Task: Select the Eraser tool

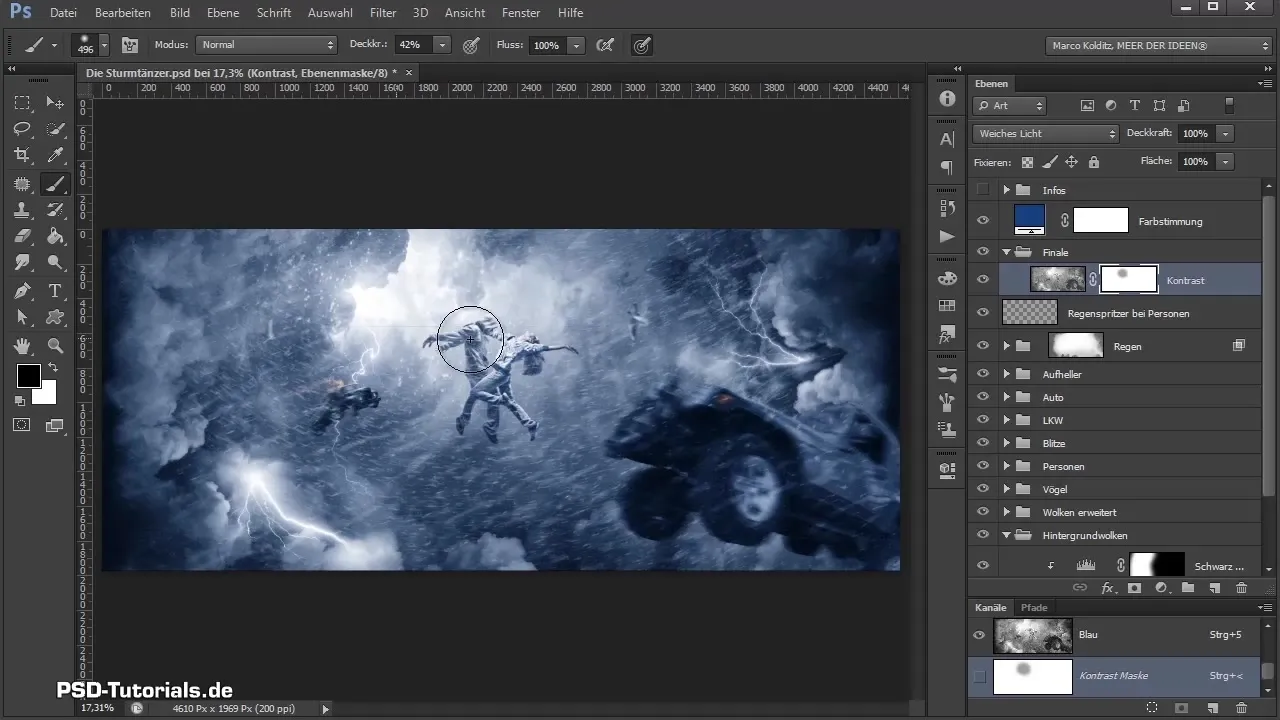Action: 23,237
